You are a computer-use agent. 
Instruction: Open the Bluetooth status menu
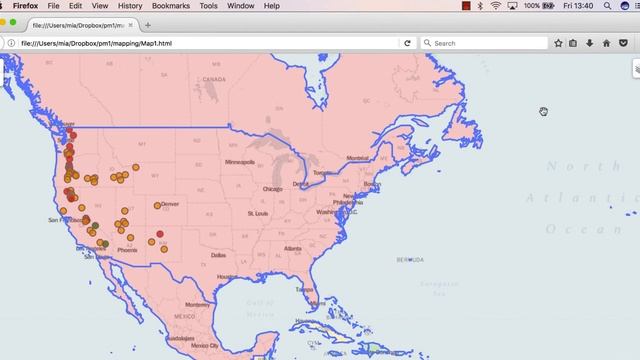tap(480, 6)
